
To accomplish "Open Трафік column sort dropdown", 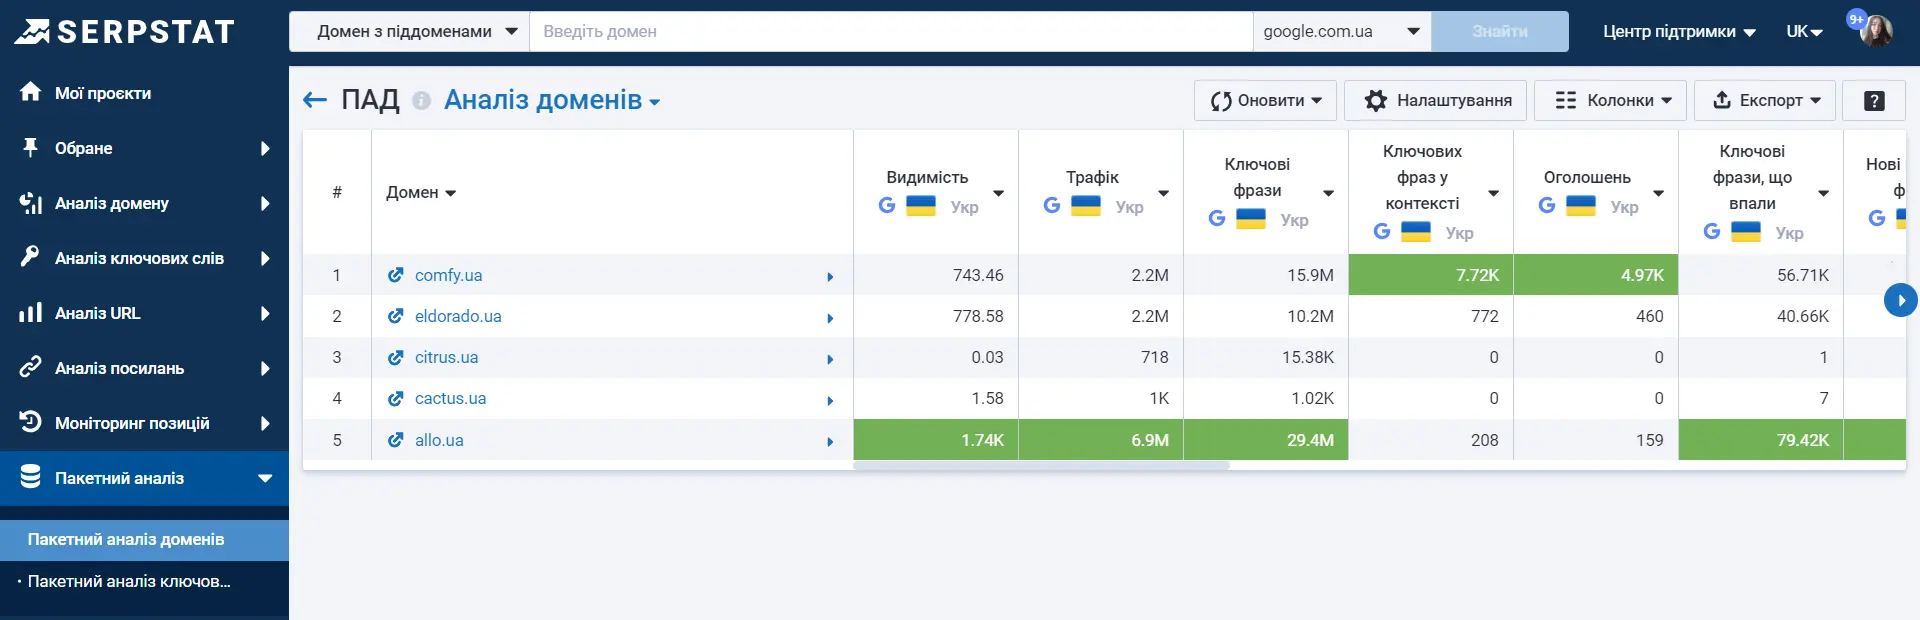I will (1163, 193).
